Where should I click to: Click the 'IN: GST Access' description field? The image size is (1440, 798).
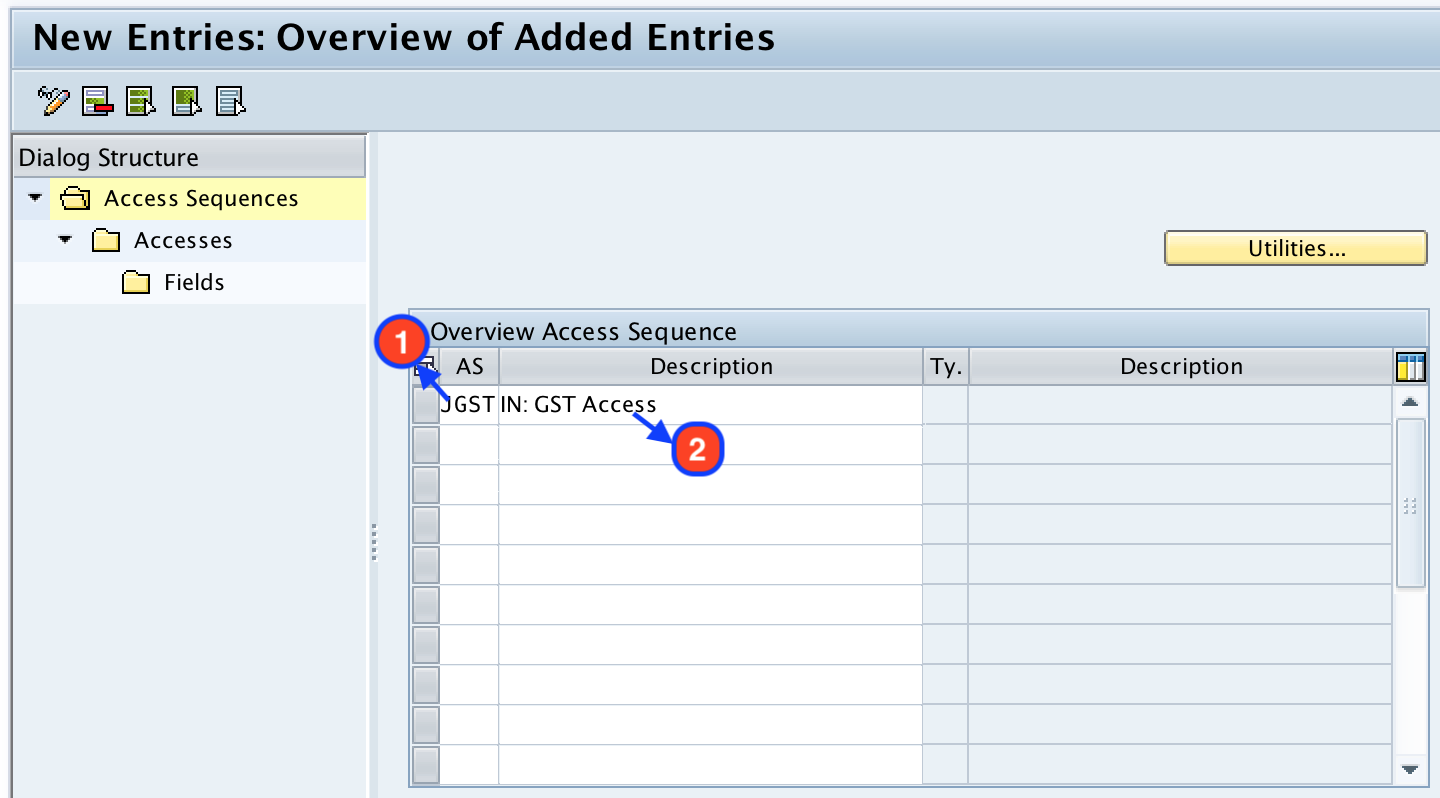click(710, 405)
